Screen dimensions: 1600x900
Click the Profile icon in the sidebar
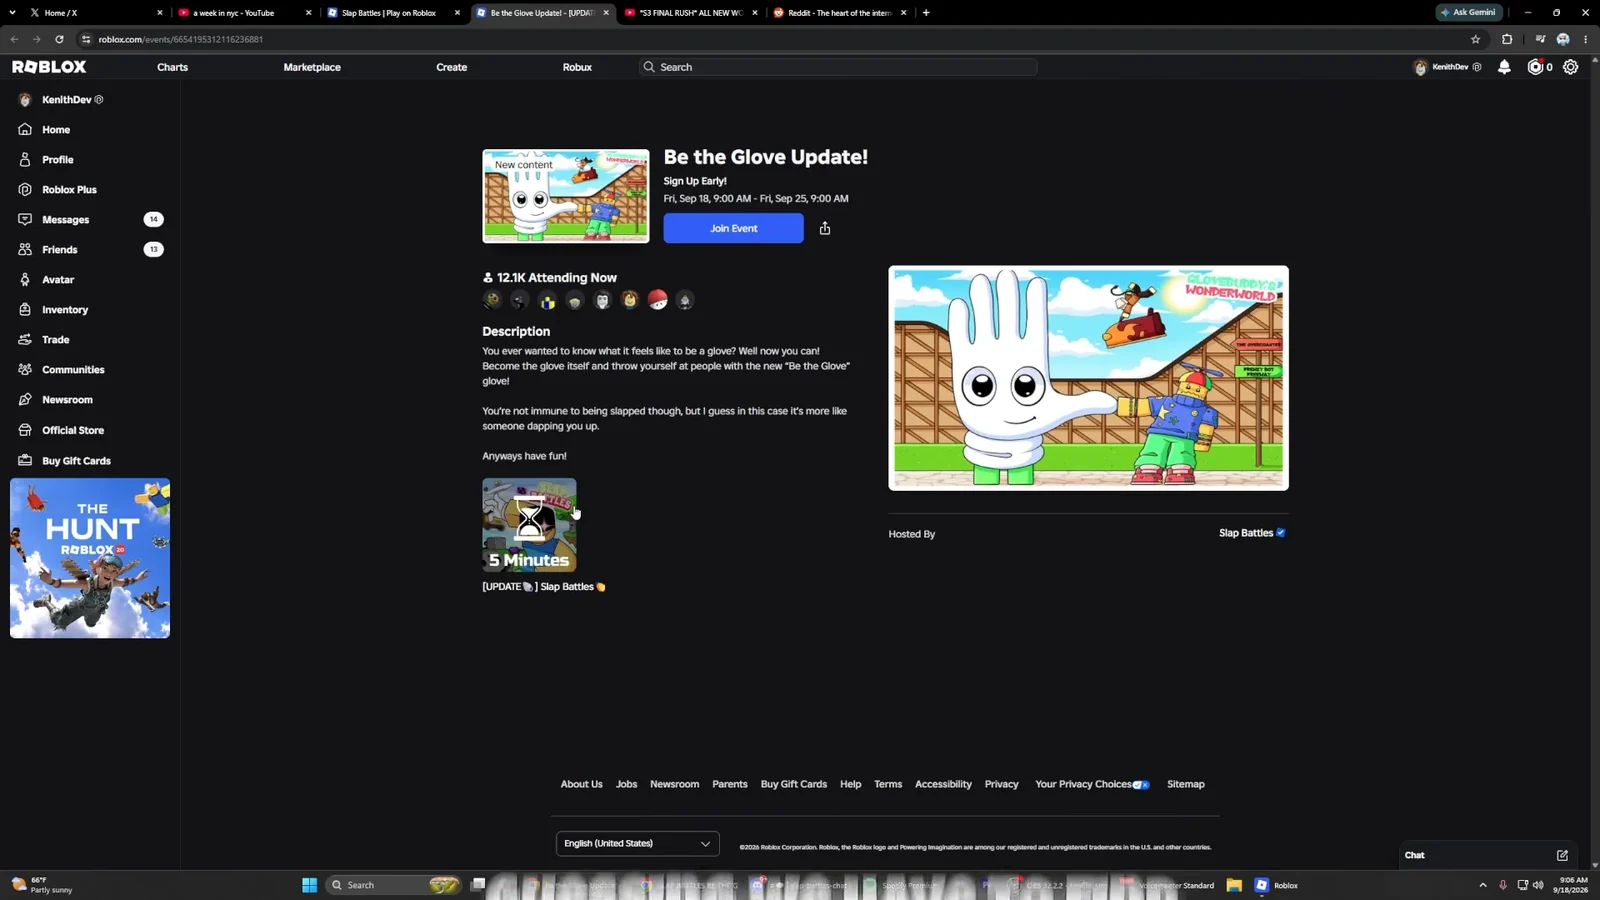pyautogui.click(x=25, y=160)
